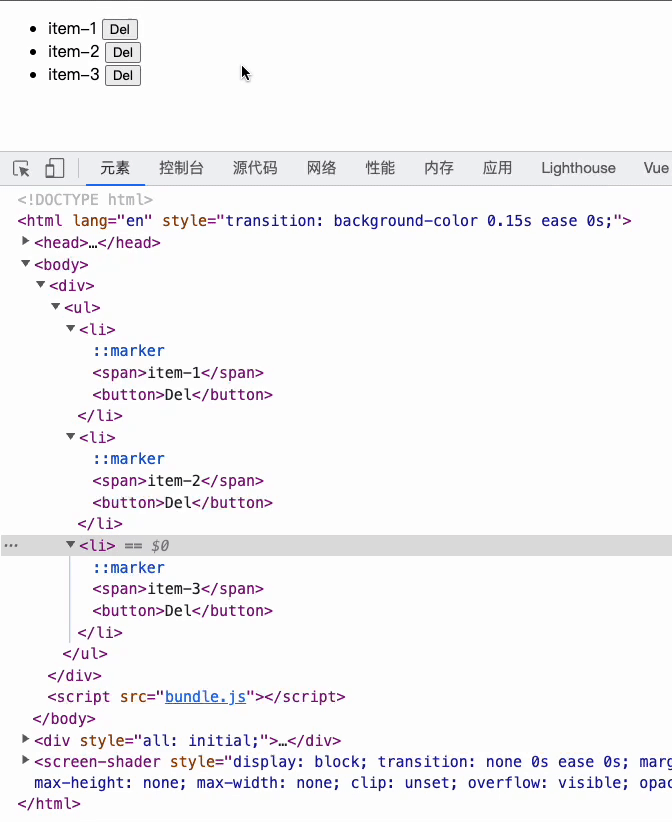The width and height of the screenshot is (672, 822).
Task: Collapse the first li node containing item-1
Action: [x=71, y=328]
